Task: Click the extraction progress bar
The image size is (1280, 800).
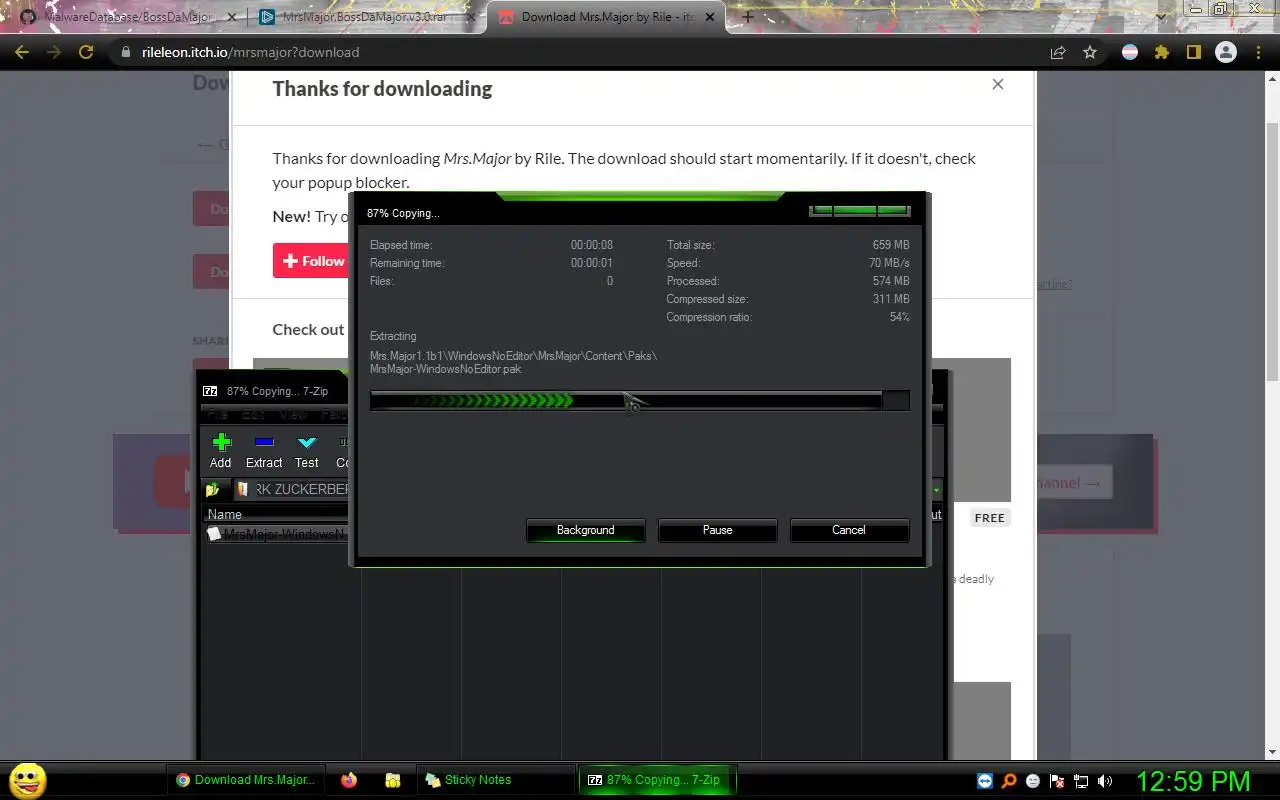Action: pyautogui.click(x=639, y=401)
